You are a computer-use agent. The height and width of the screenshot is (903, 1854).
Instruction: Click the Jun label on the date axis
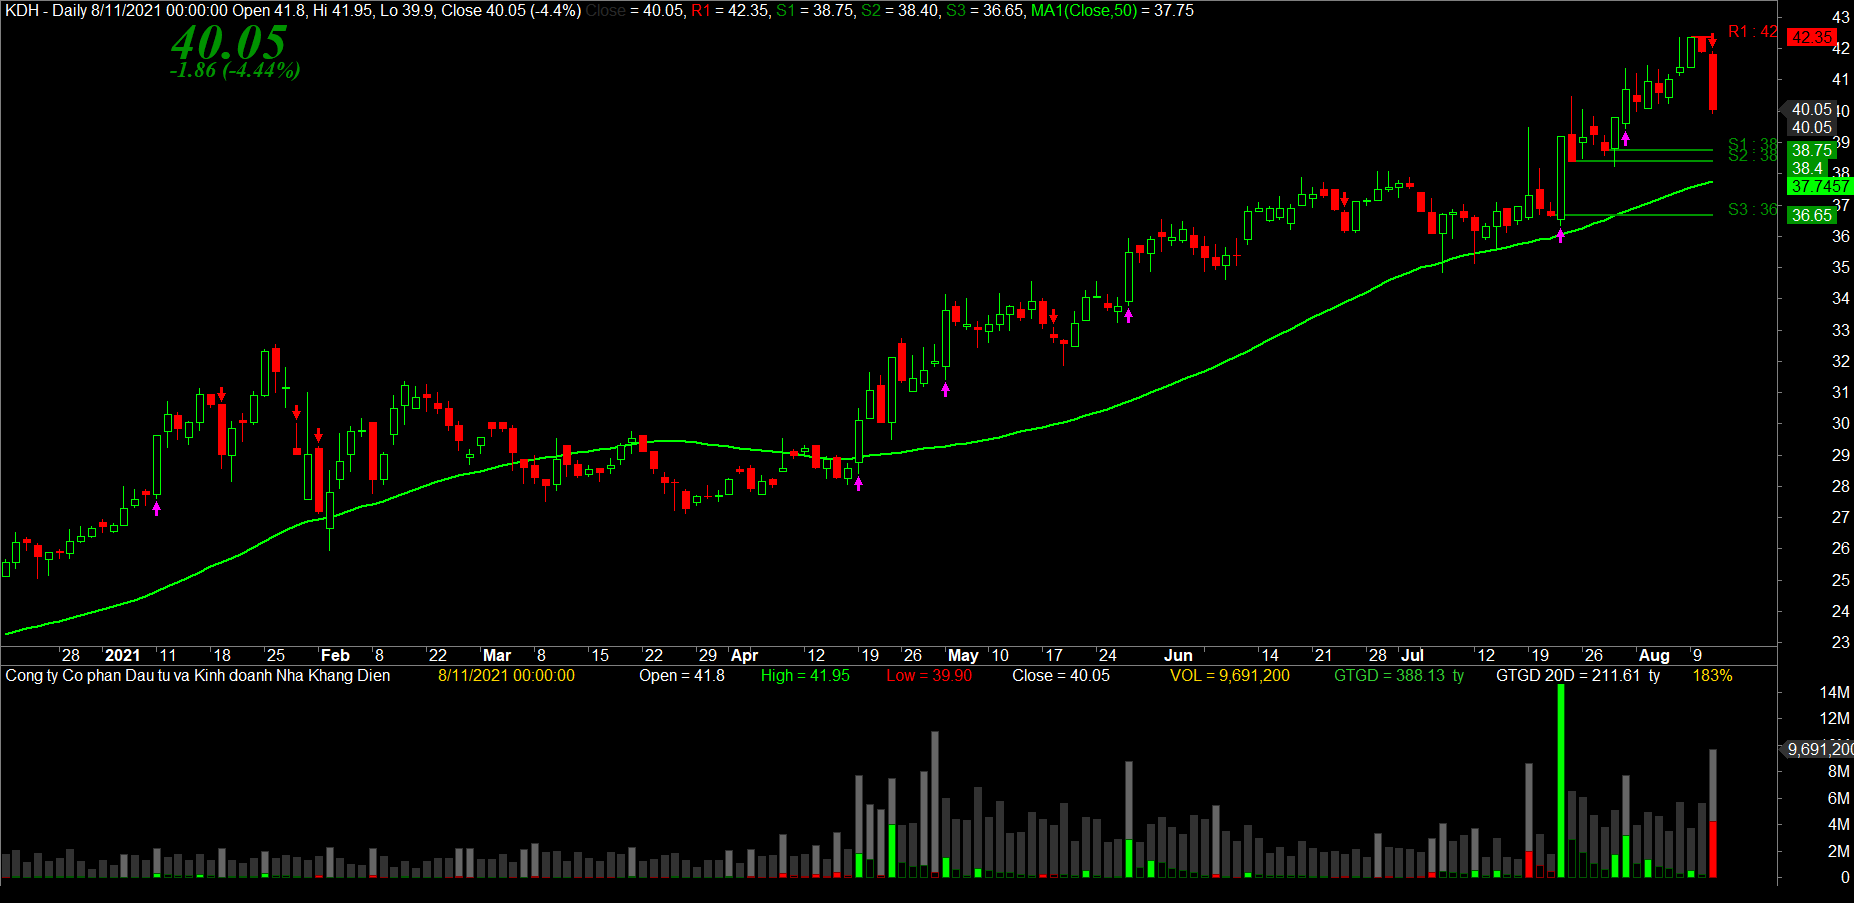(1178, 655)
